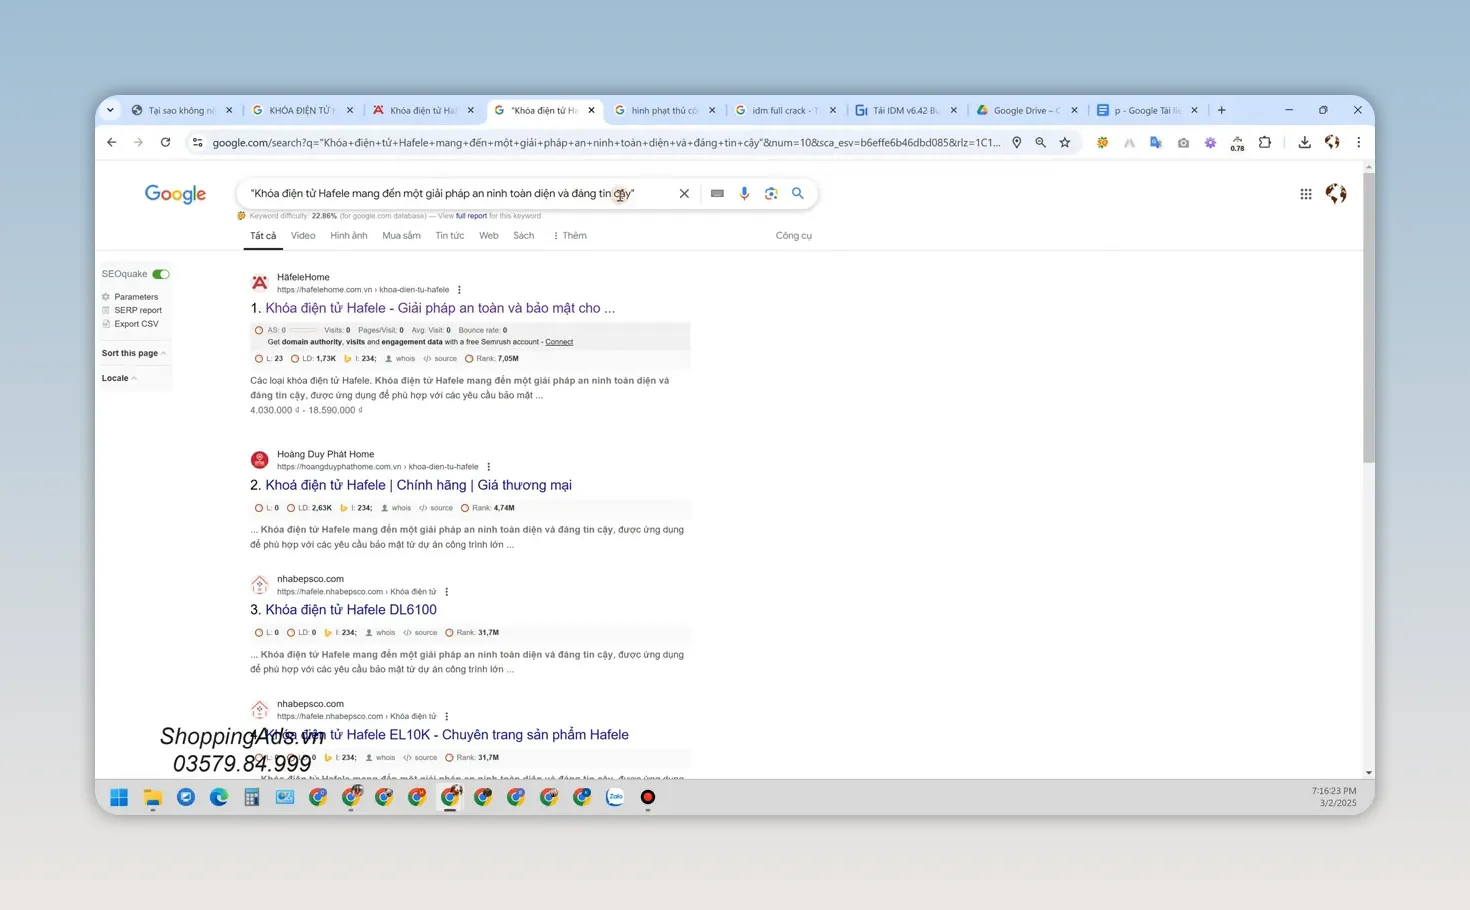Close the 'idm full crack' browser tab
Screen dimensions: 1470x910
[833, 110]
